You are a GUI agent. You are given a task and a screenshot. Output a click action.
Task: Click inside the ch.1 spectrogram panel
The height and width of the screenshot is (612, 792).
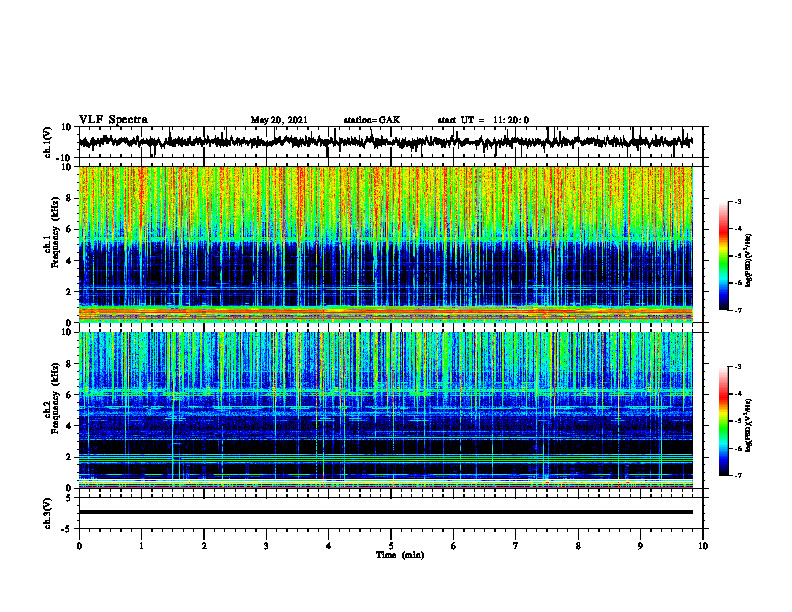pyautogui.click(x=386, y=244)
